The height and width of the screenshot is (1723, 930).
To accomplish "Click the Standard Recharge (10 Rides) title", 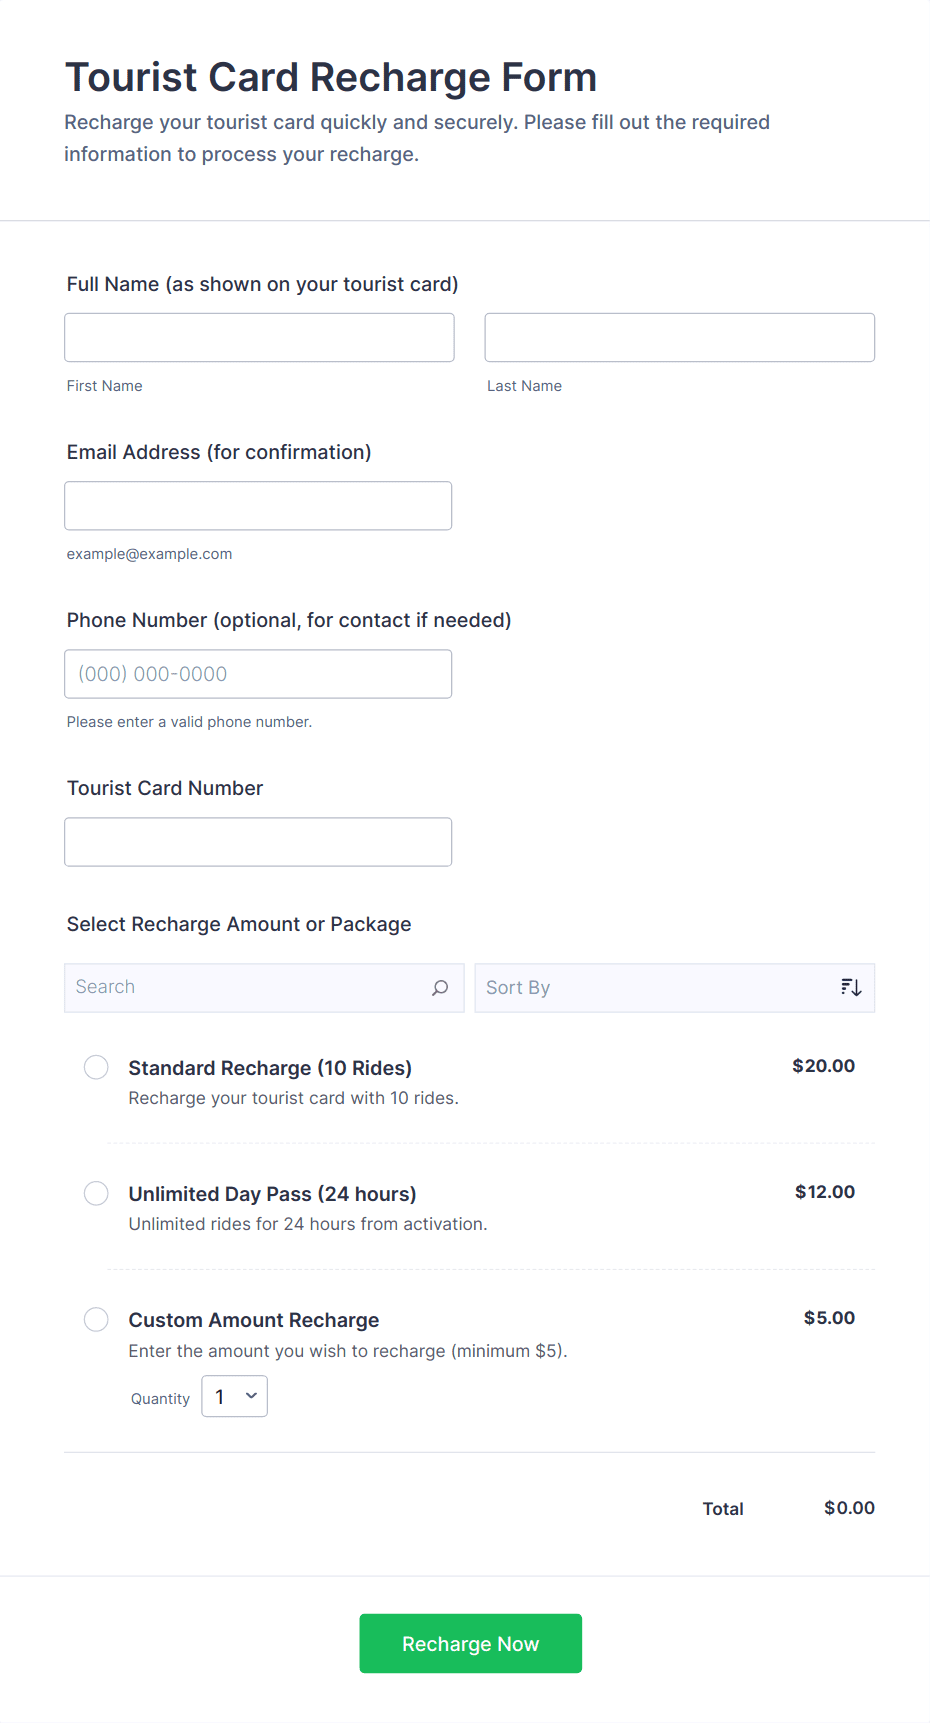I will click(270, 1068).
